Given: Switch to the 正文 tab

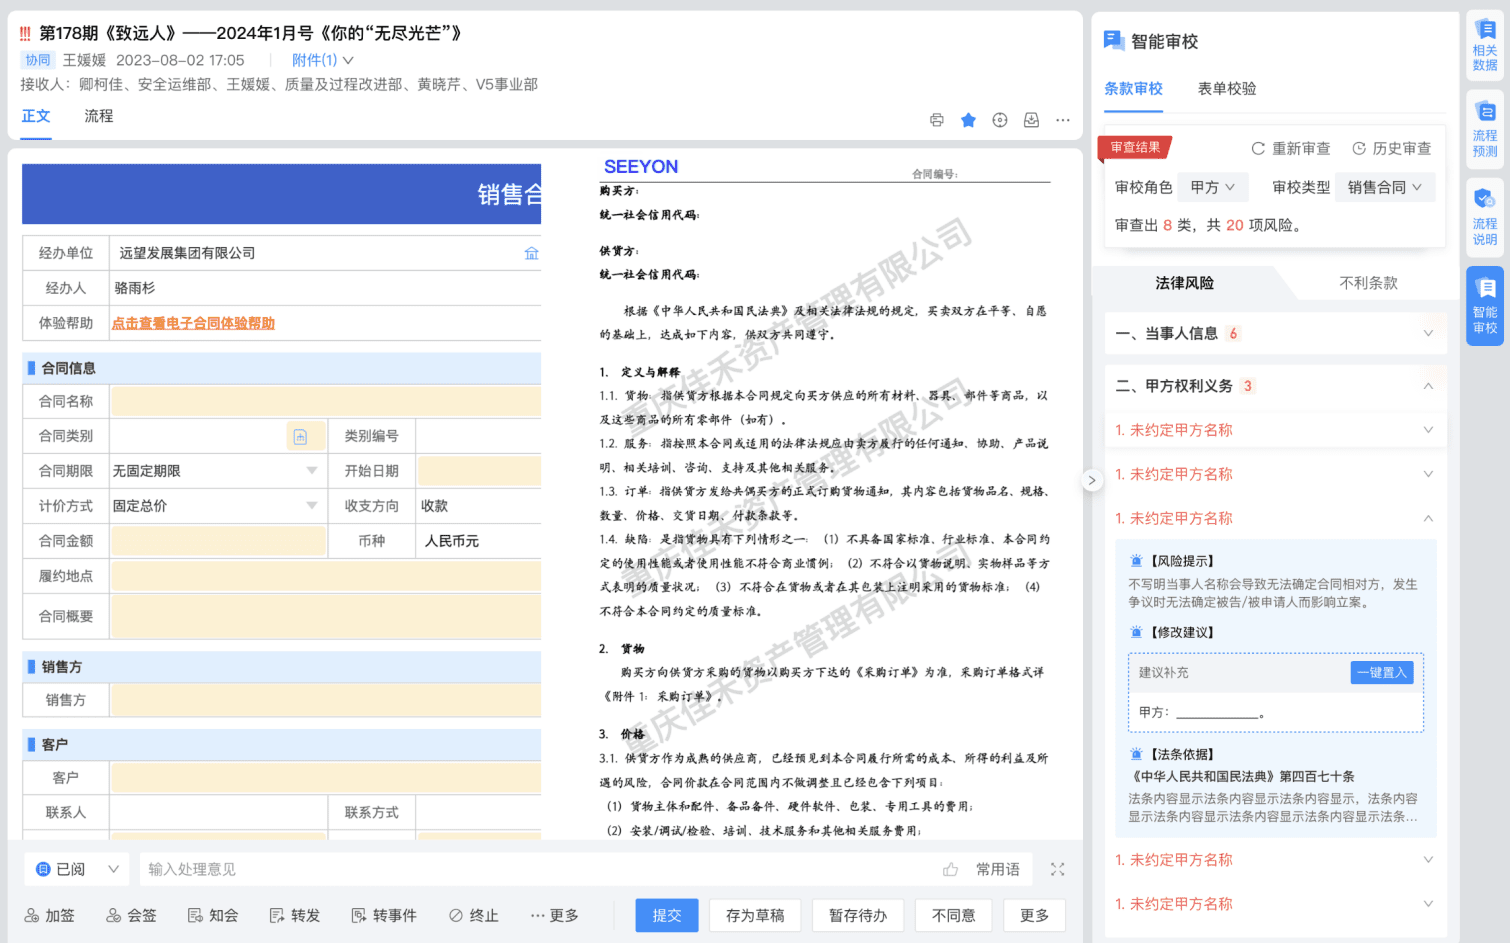Looking at the screenshot, I should click(36, 116).
